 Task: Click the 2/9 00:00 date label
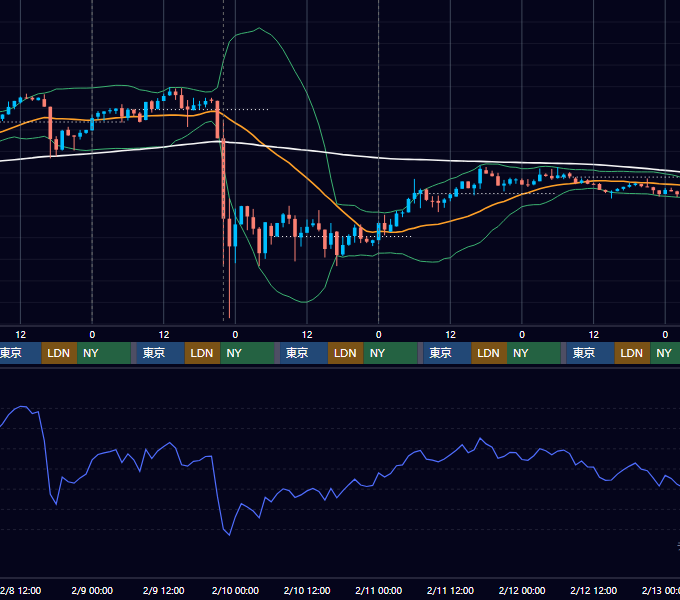pos(92,590)
